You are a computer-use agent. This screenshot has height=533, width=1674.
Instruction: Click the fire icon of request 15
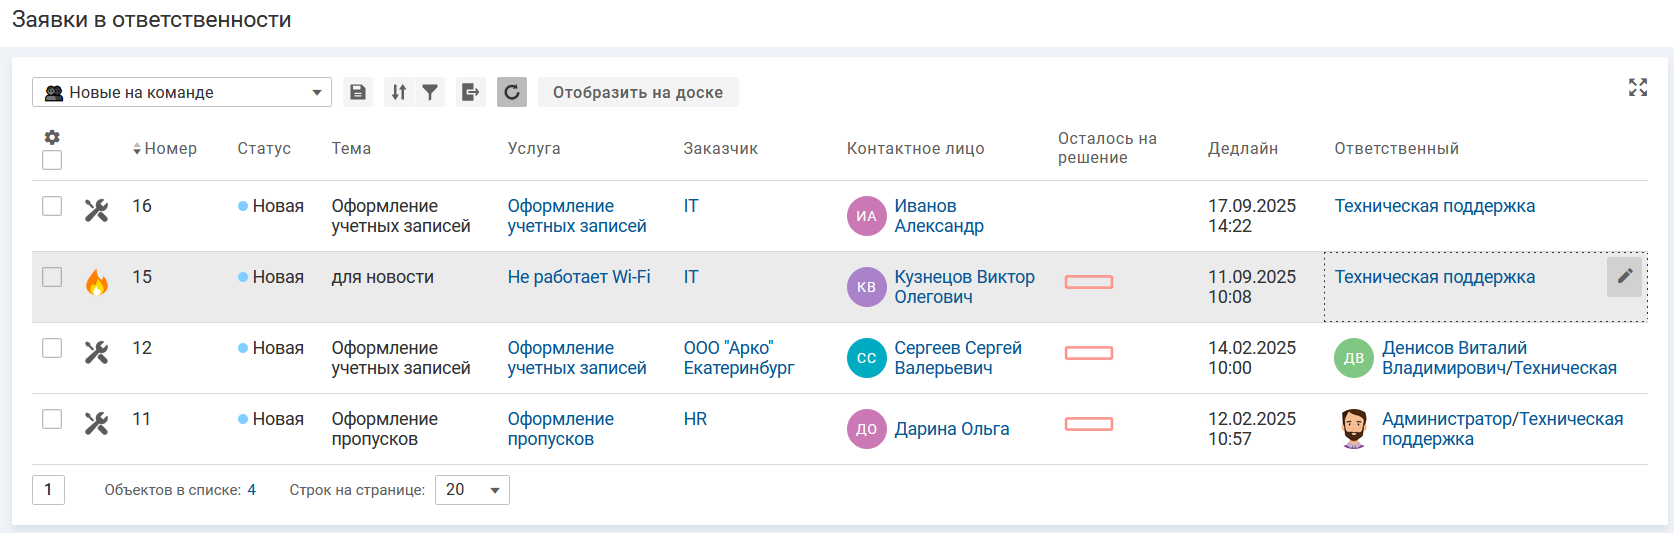(97, 283)
